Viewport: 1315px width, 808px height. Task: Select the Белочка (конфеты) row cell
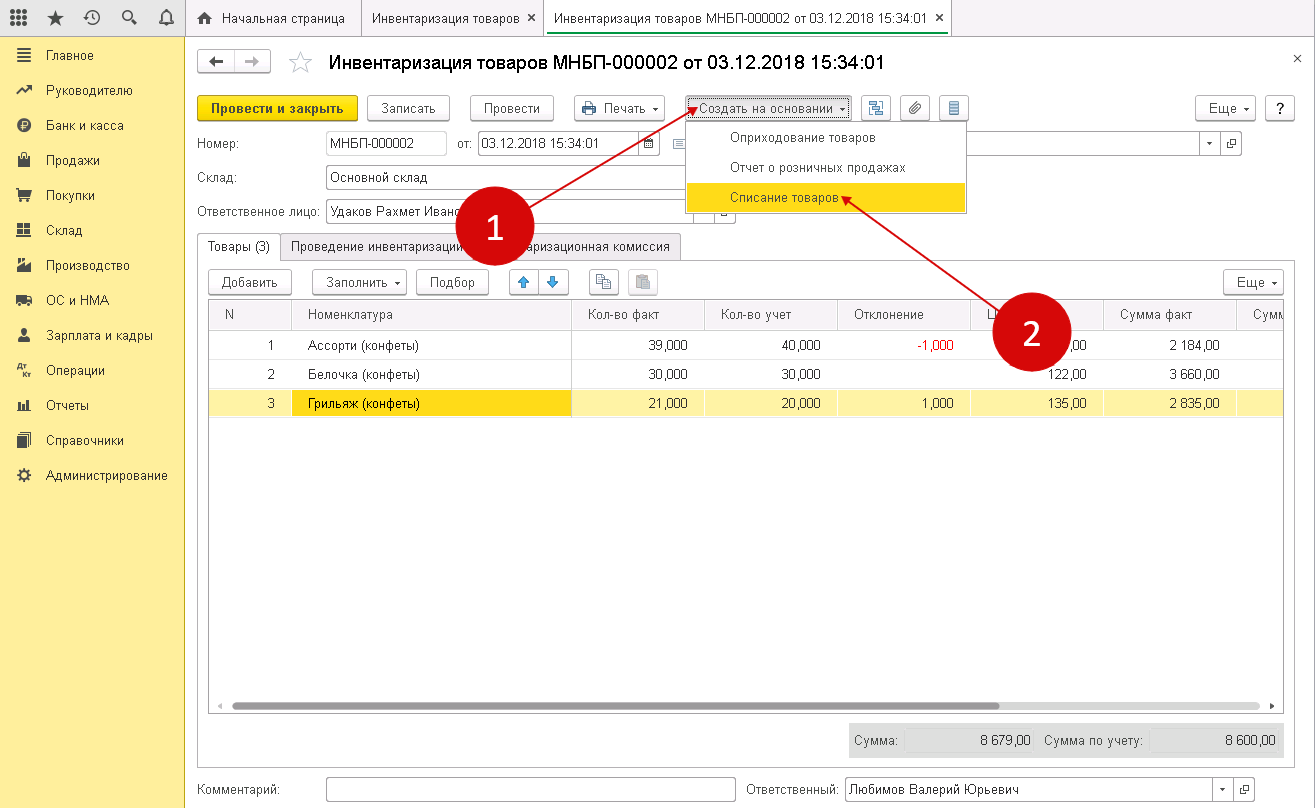[432, 374]
